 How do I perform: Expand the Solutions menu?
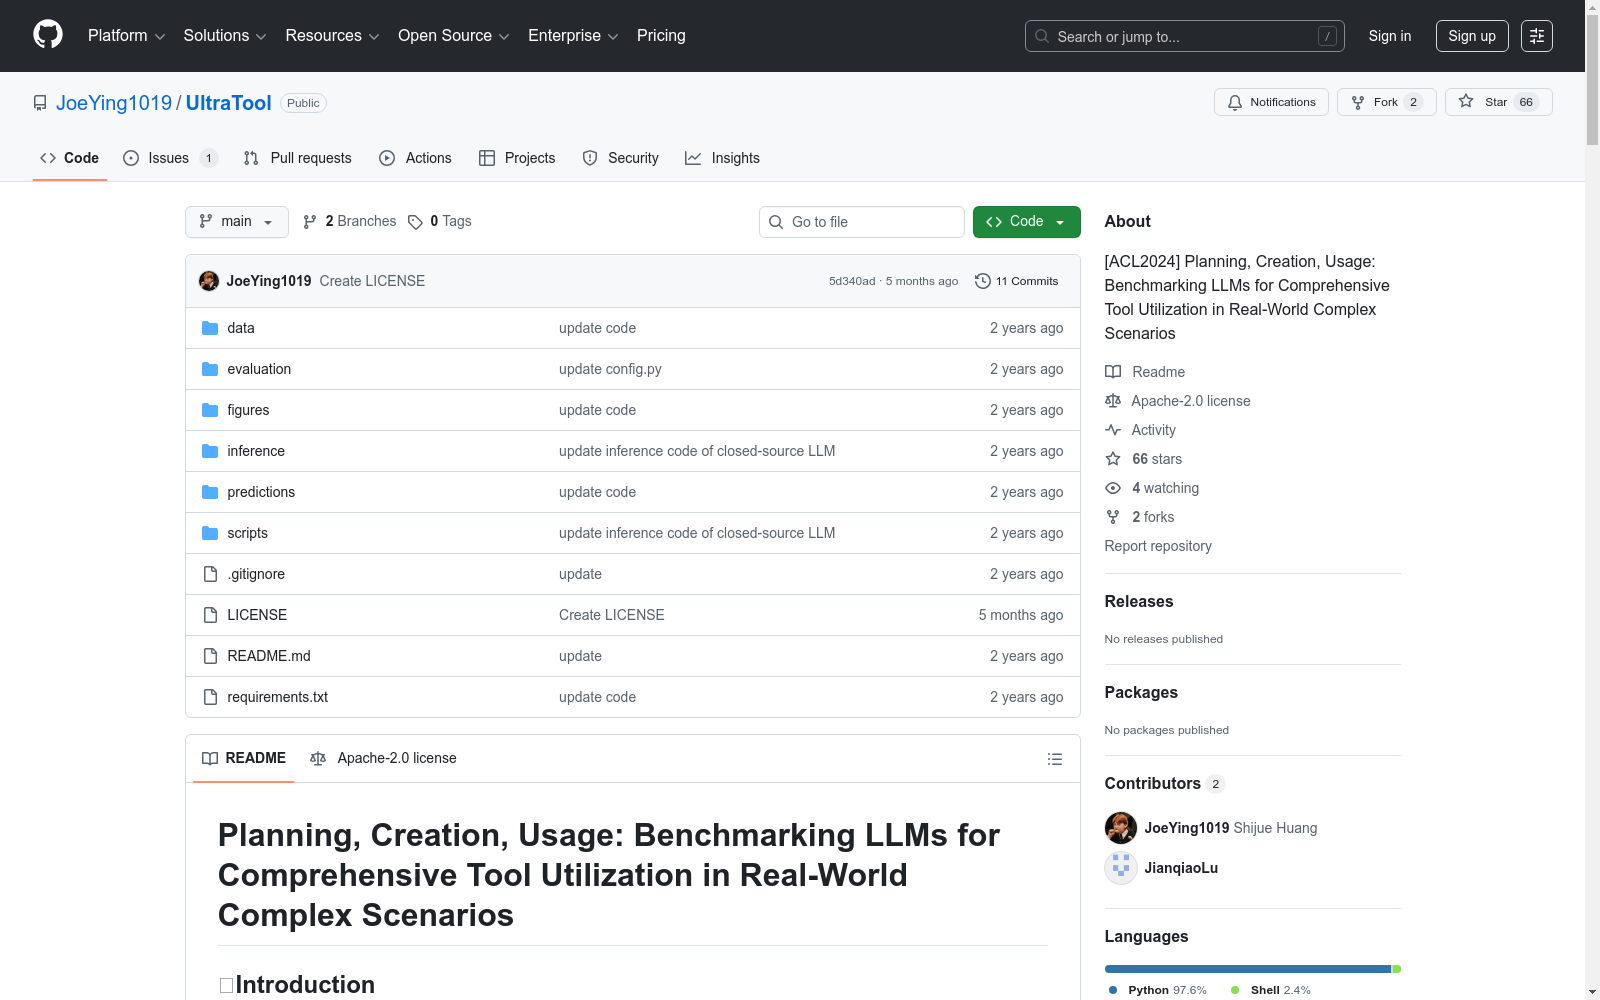225,36
